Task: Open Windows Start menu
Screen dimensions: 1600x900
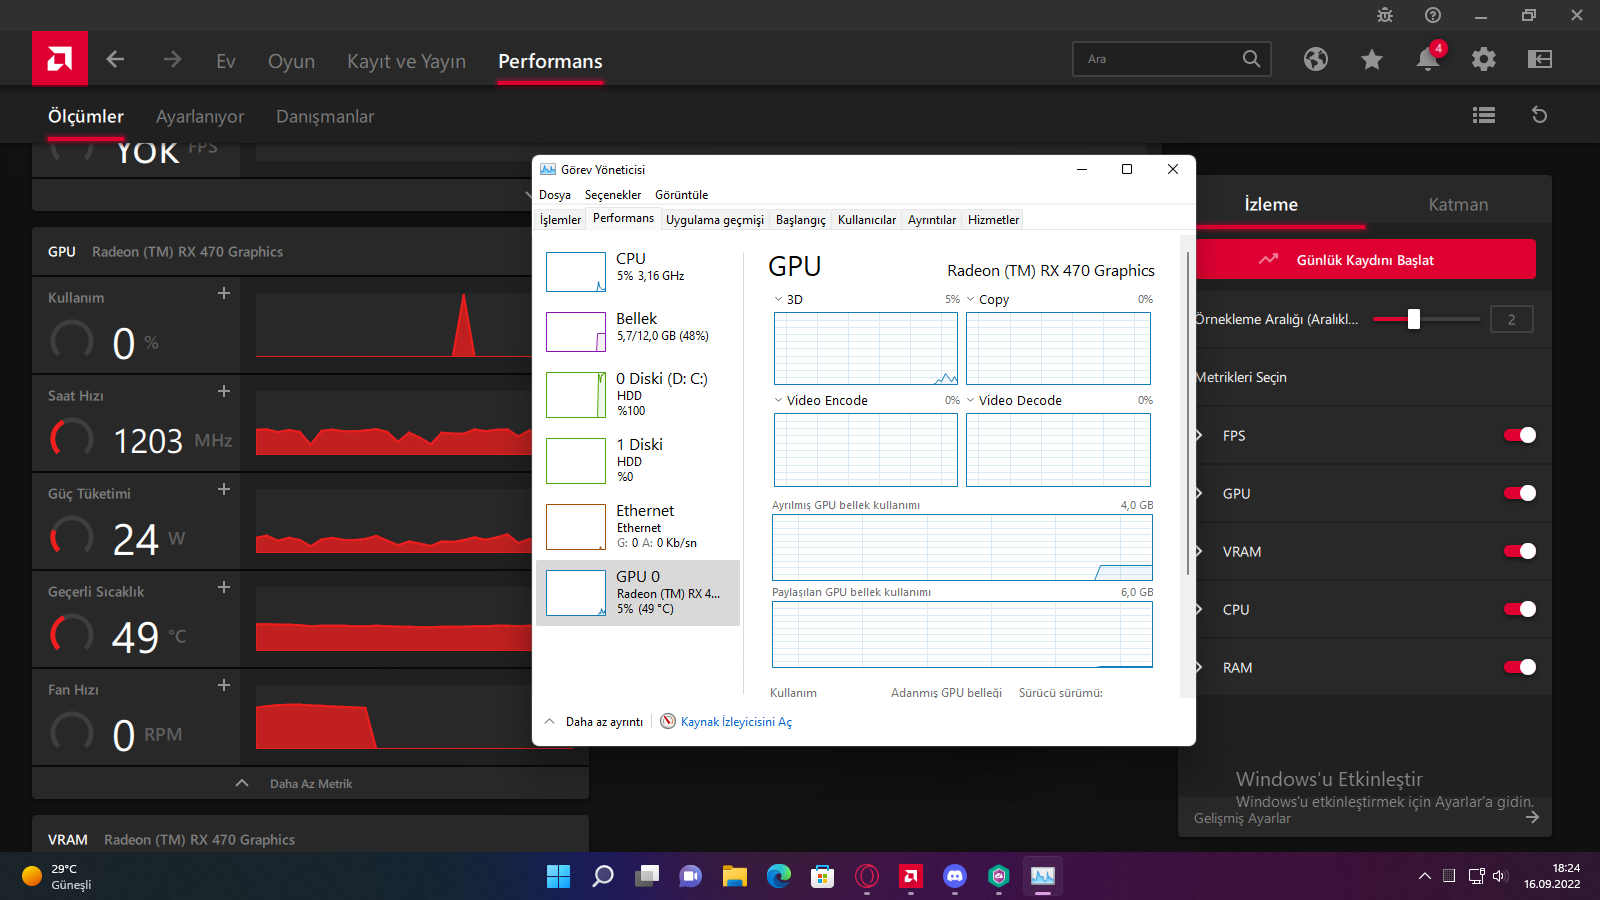Action: click(558, 876)
